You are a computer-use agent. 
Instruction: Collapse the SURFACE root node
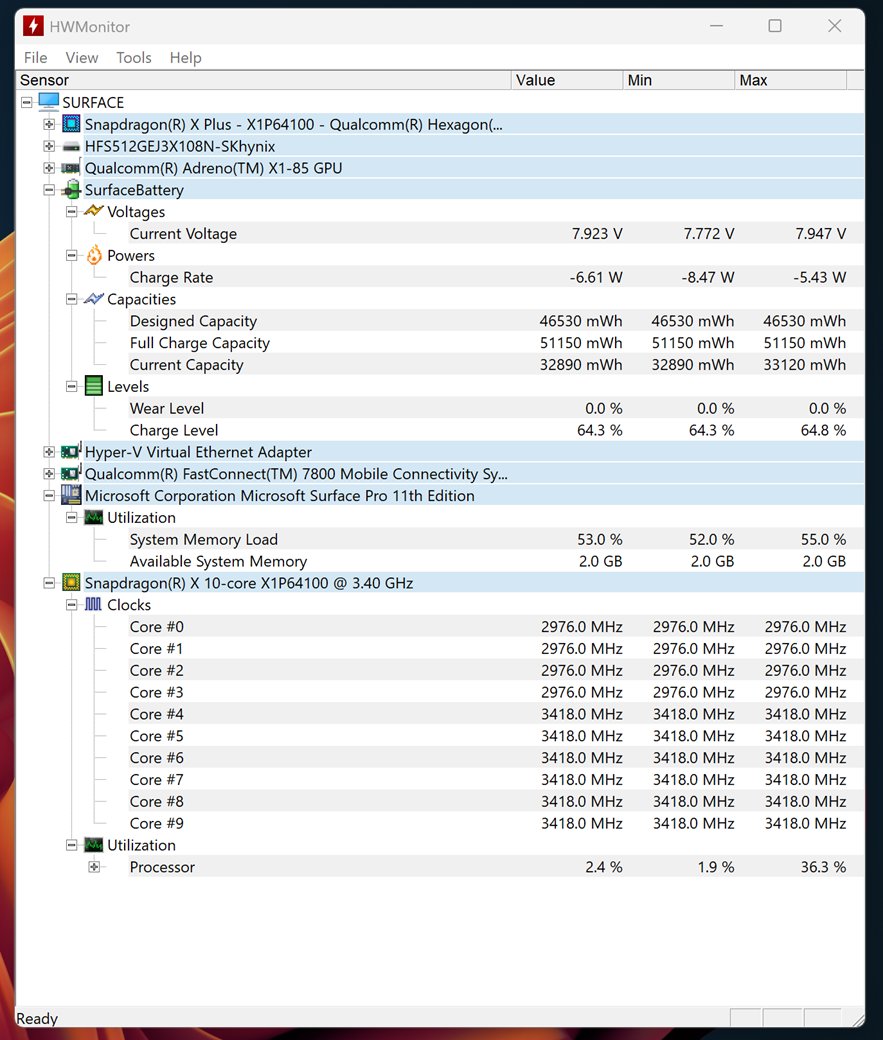coord(27,102)
